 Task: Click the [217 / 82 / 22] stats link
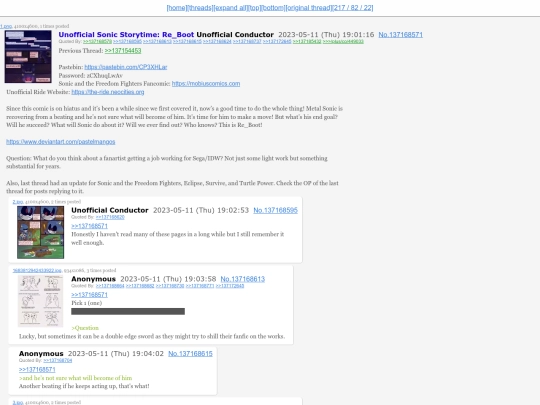coord(353,8)
